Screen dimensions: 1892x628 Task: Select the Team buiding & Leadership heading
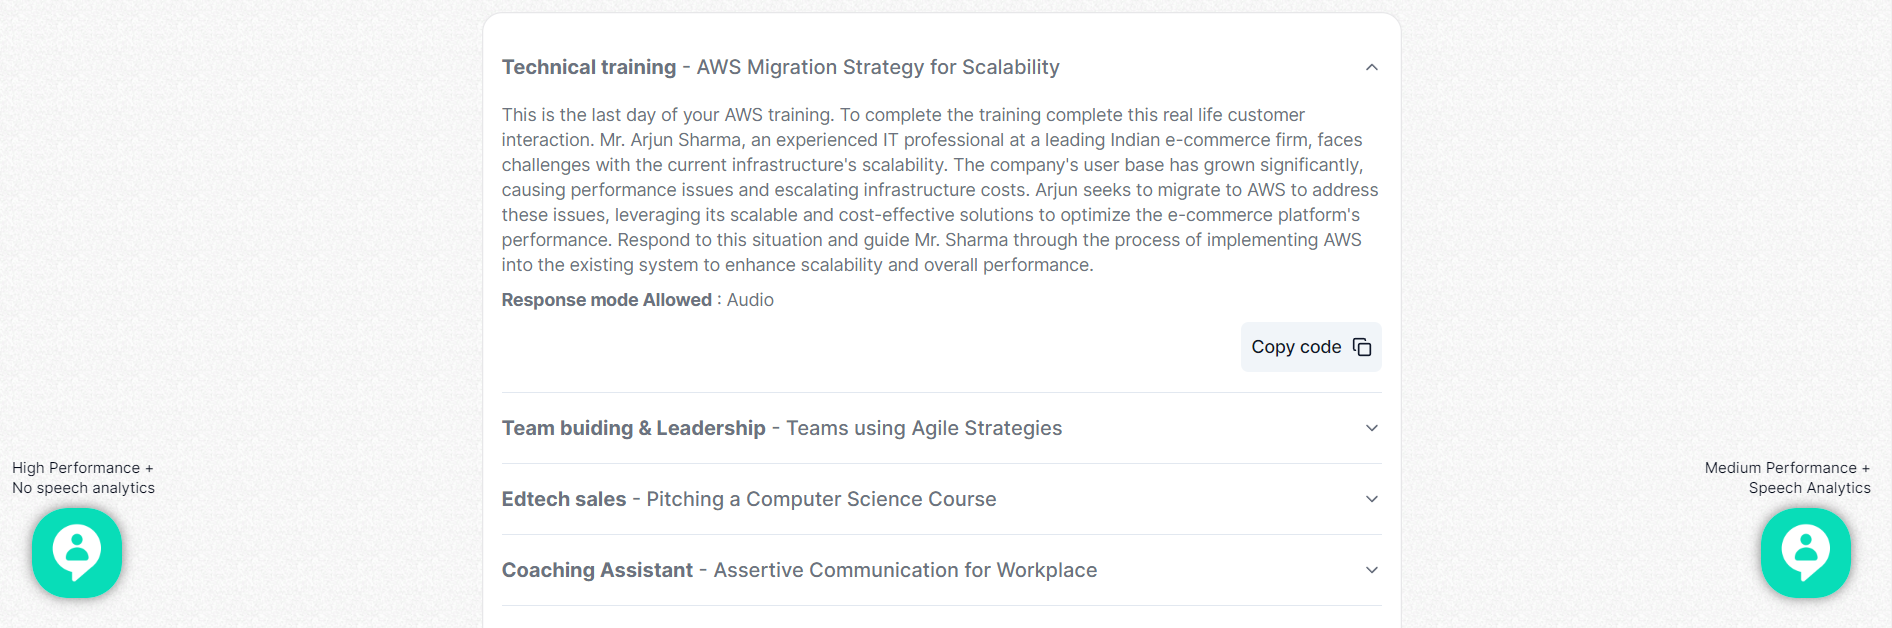click(633, 428)
